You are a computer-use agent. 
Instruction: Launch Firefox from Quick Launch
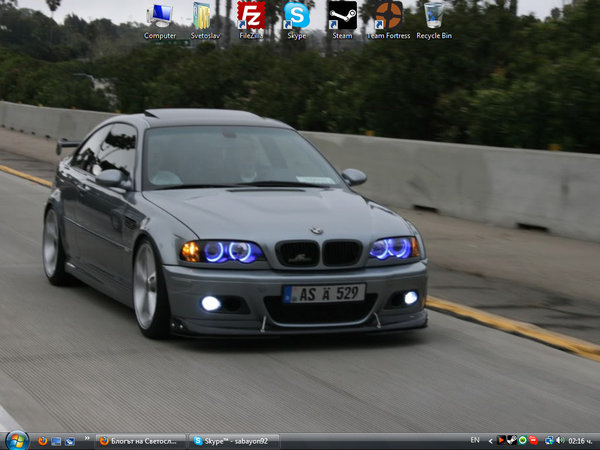(x=43, y=441)
